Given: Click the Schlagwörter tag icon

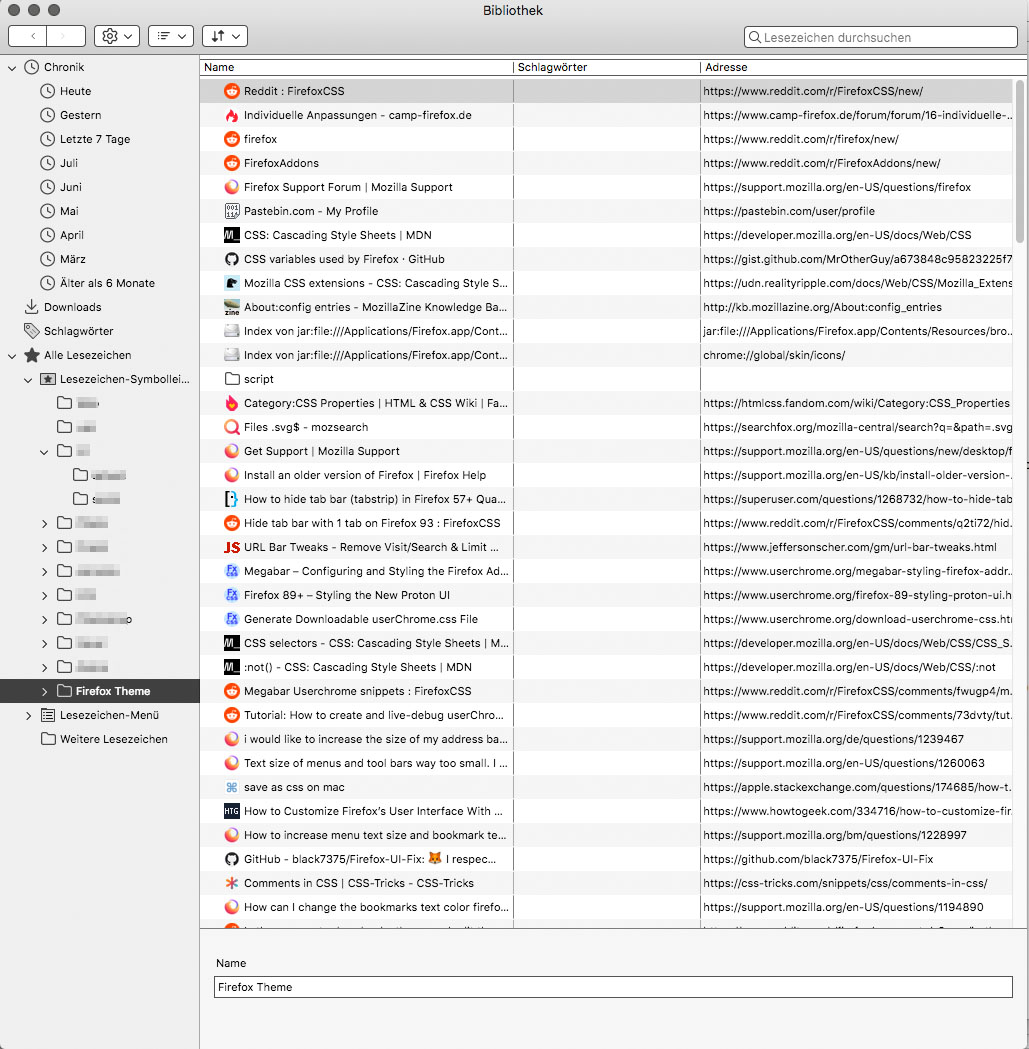Looking at the screenshot, I should click(31, 331).
